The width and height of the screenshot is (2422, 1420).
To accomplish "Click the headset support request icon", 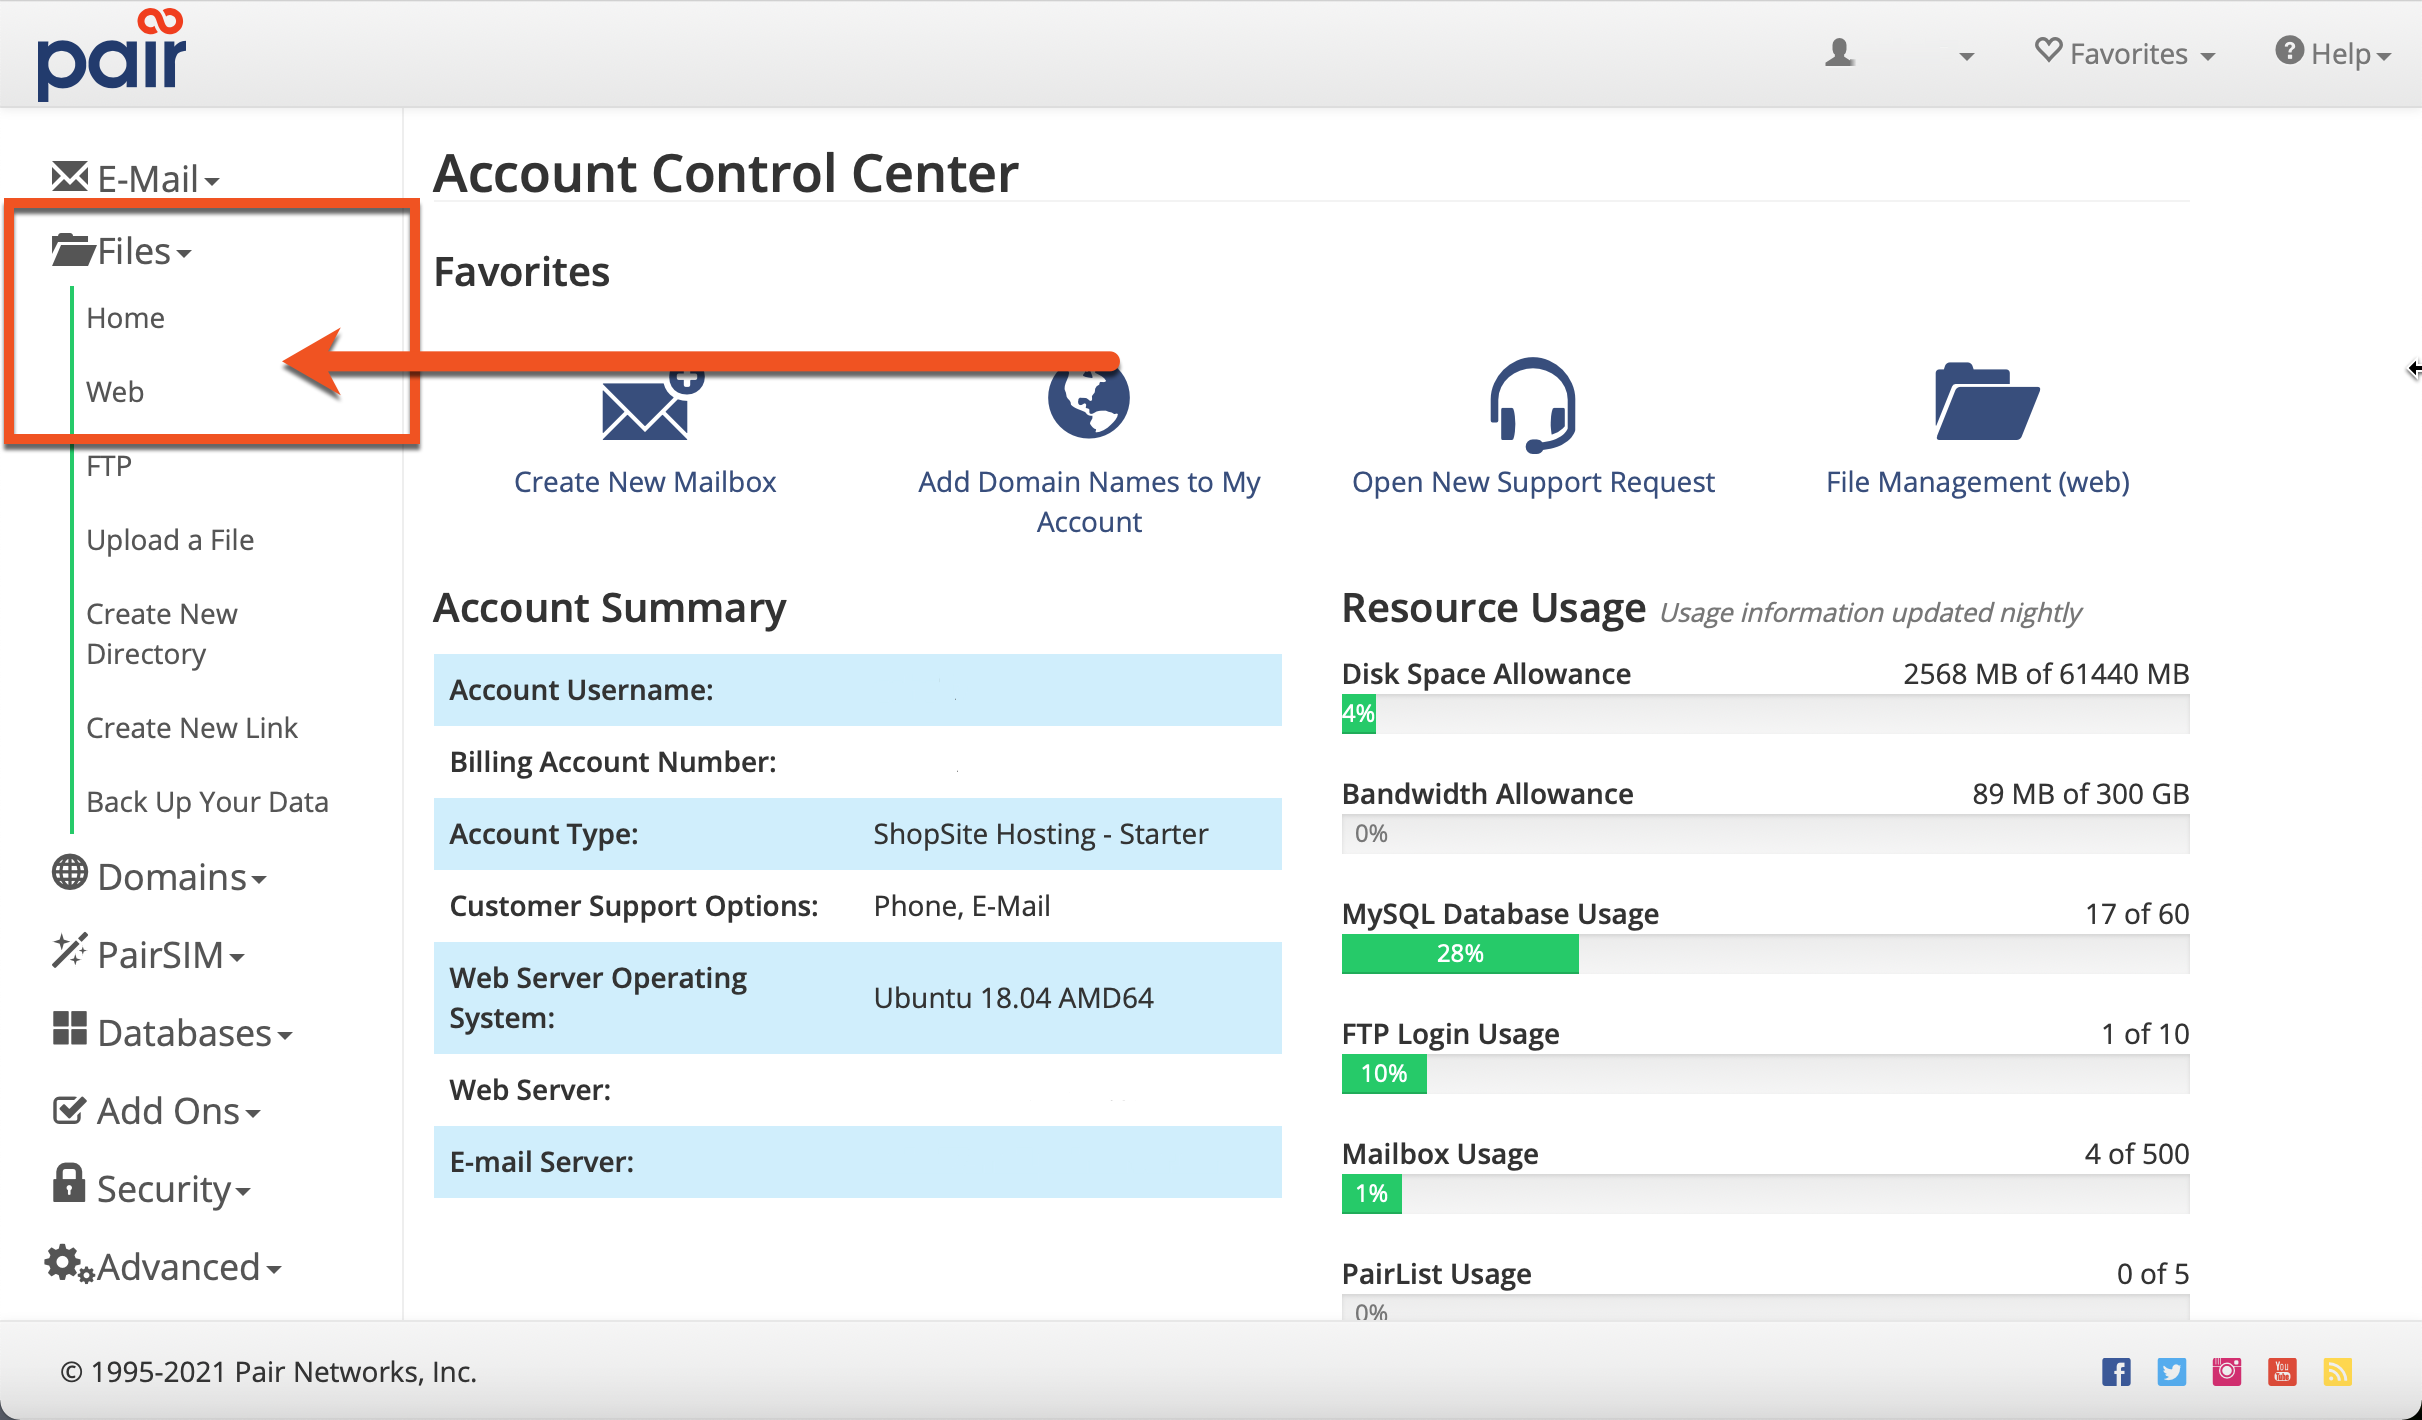I will tap(1532, 405).
